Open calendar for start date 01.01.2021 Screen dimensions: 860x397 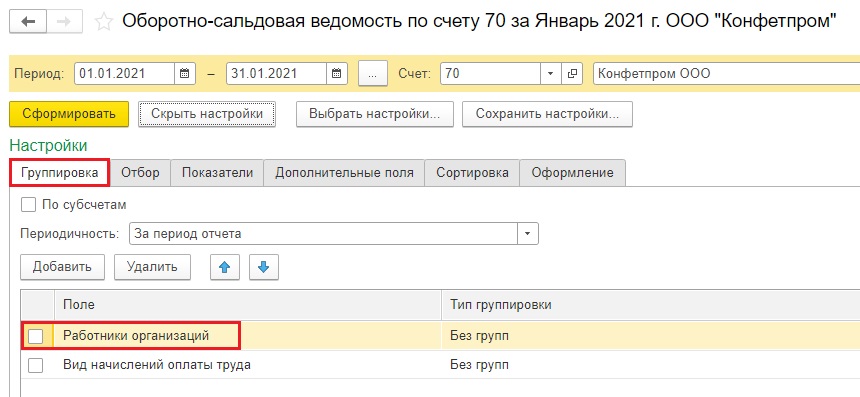(184, 73)
